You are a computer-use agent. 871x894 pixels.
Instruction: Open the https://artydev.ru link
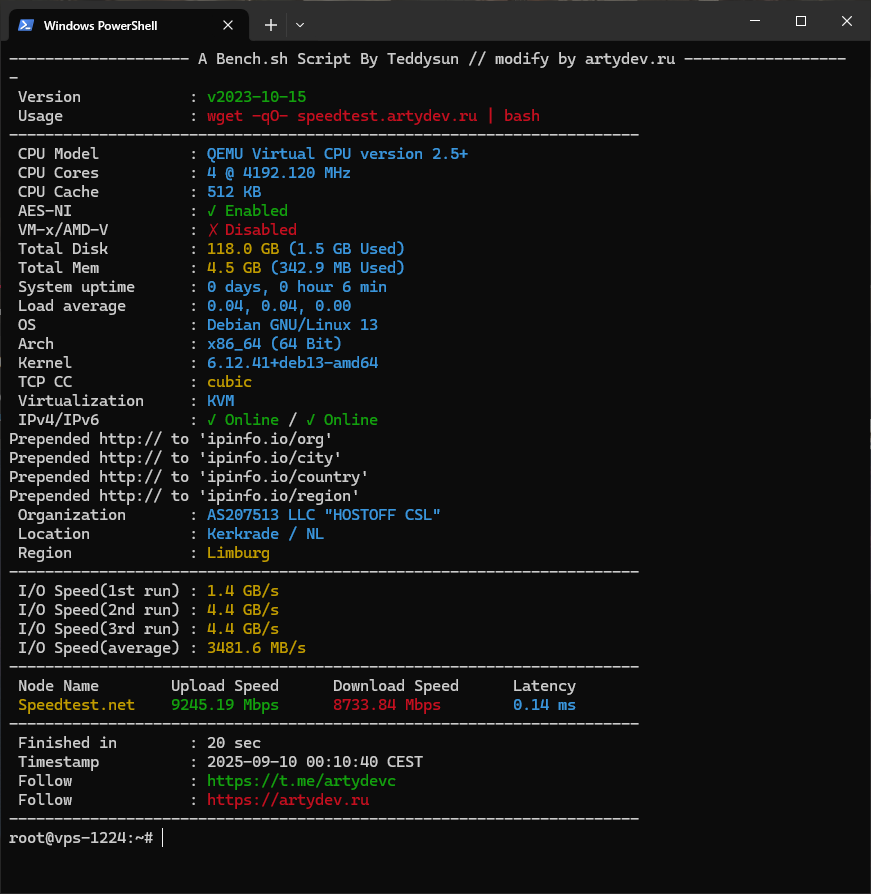coord(288,800)
